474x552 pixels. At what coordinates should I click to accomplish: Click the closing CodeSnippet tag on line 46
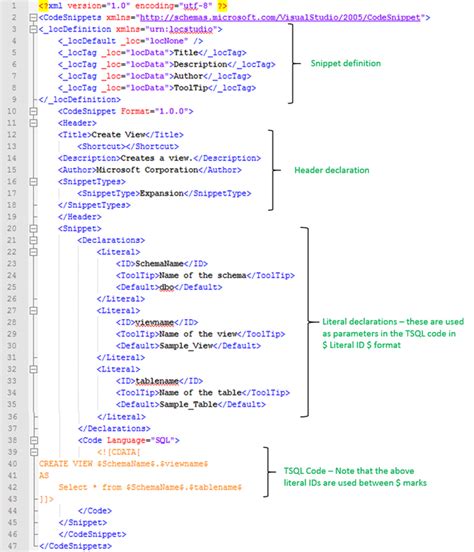(92, 534)
